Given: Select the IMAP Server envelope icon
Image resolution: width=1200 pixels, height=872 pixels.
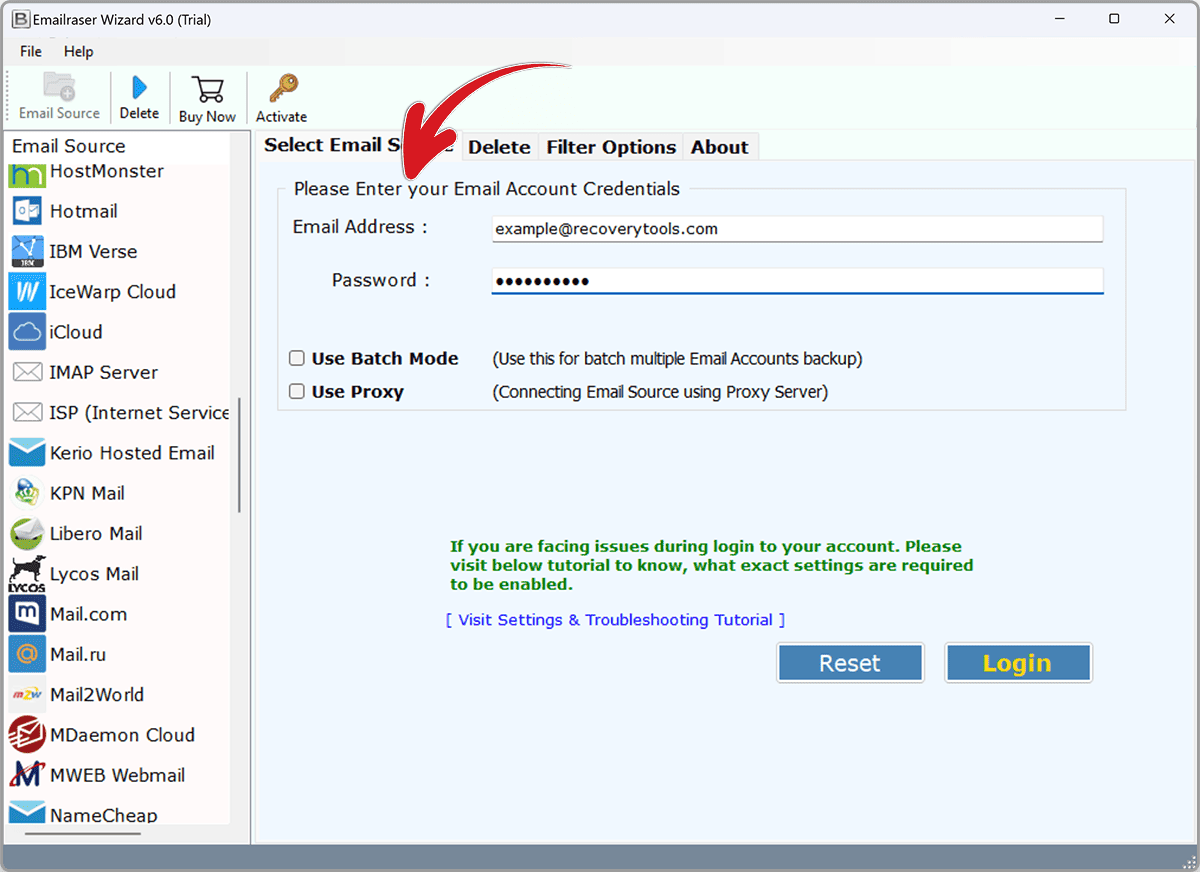Looking at the screenshot, I should point(26,372).
